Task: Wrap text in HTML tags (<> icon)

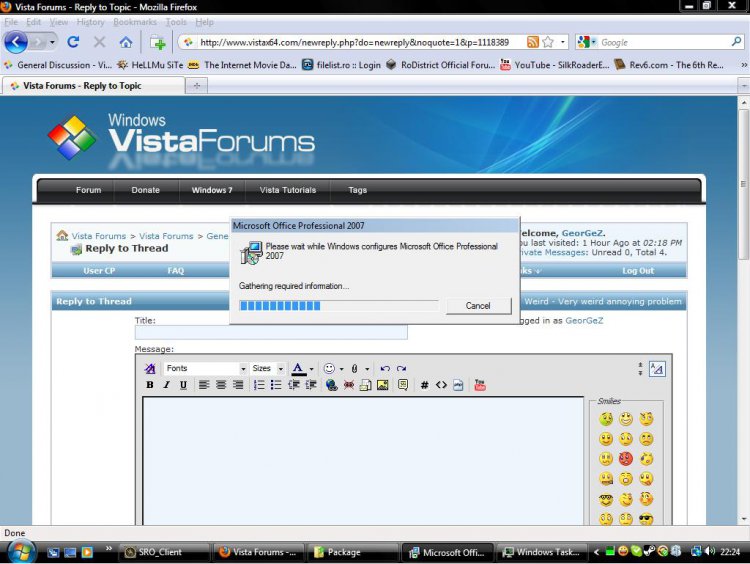Action: 441,385
